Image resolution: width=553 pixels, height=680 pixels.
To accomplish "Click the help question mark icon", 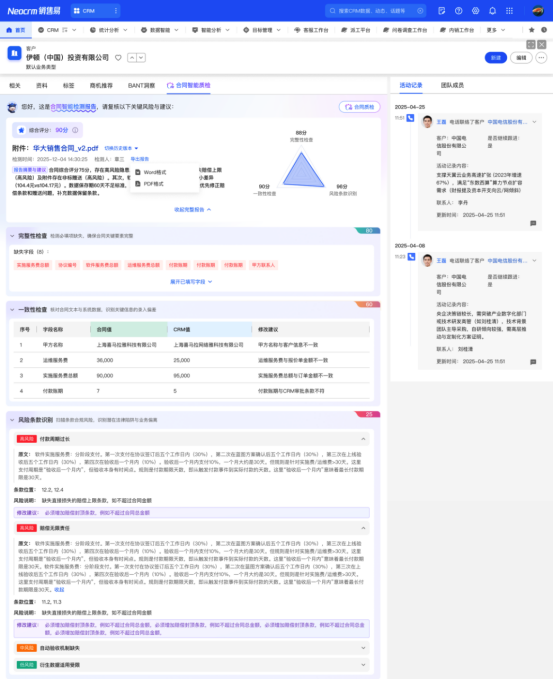I will point(458,11).
